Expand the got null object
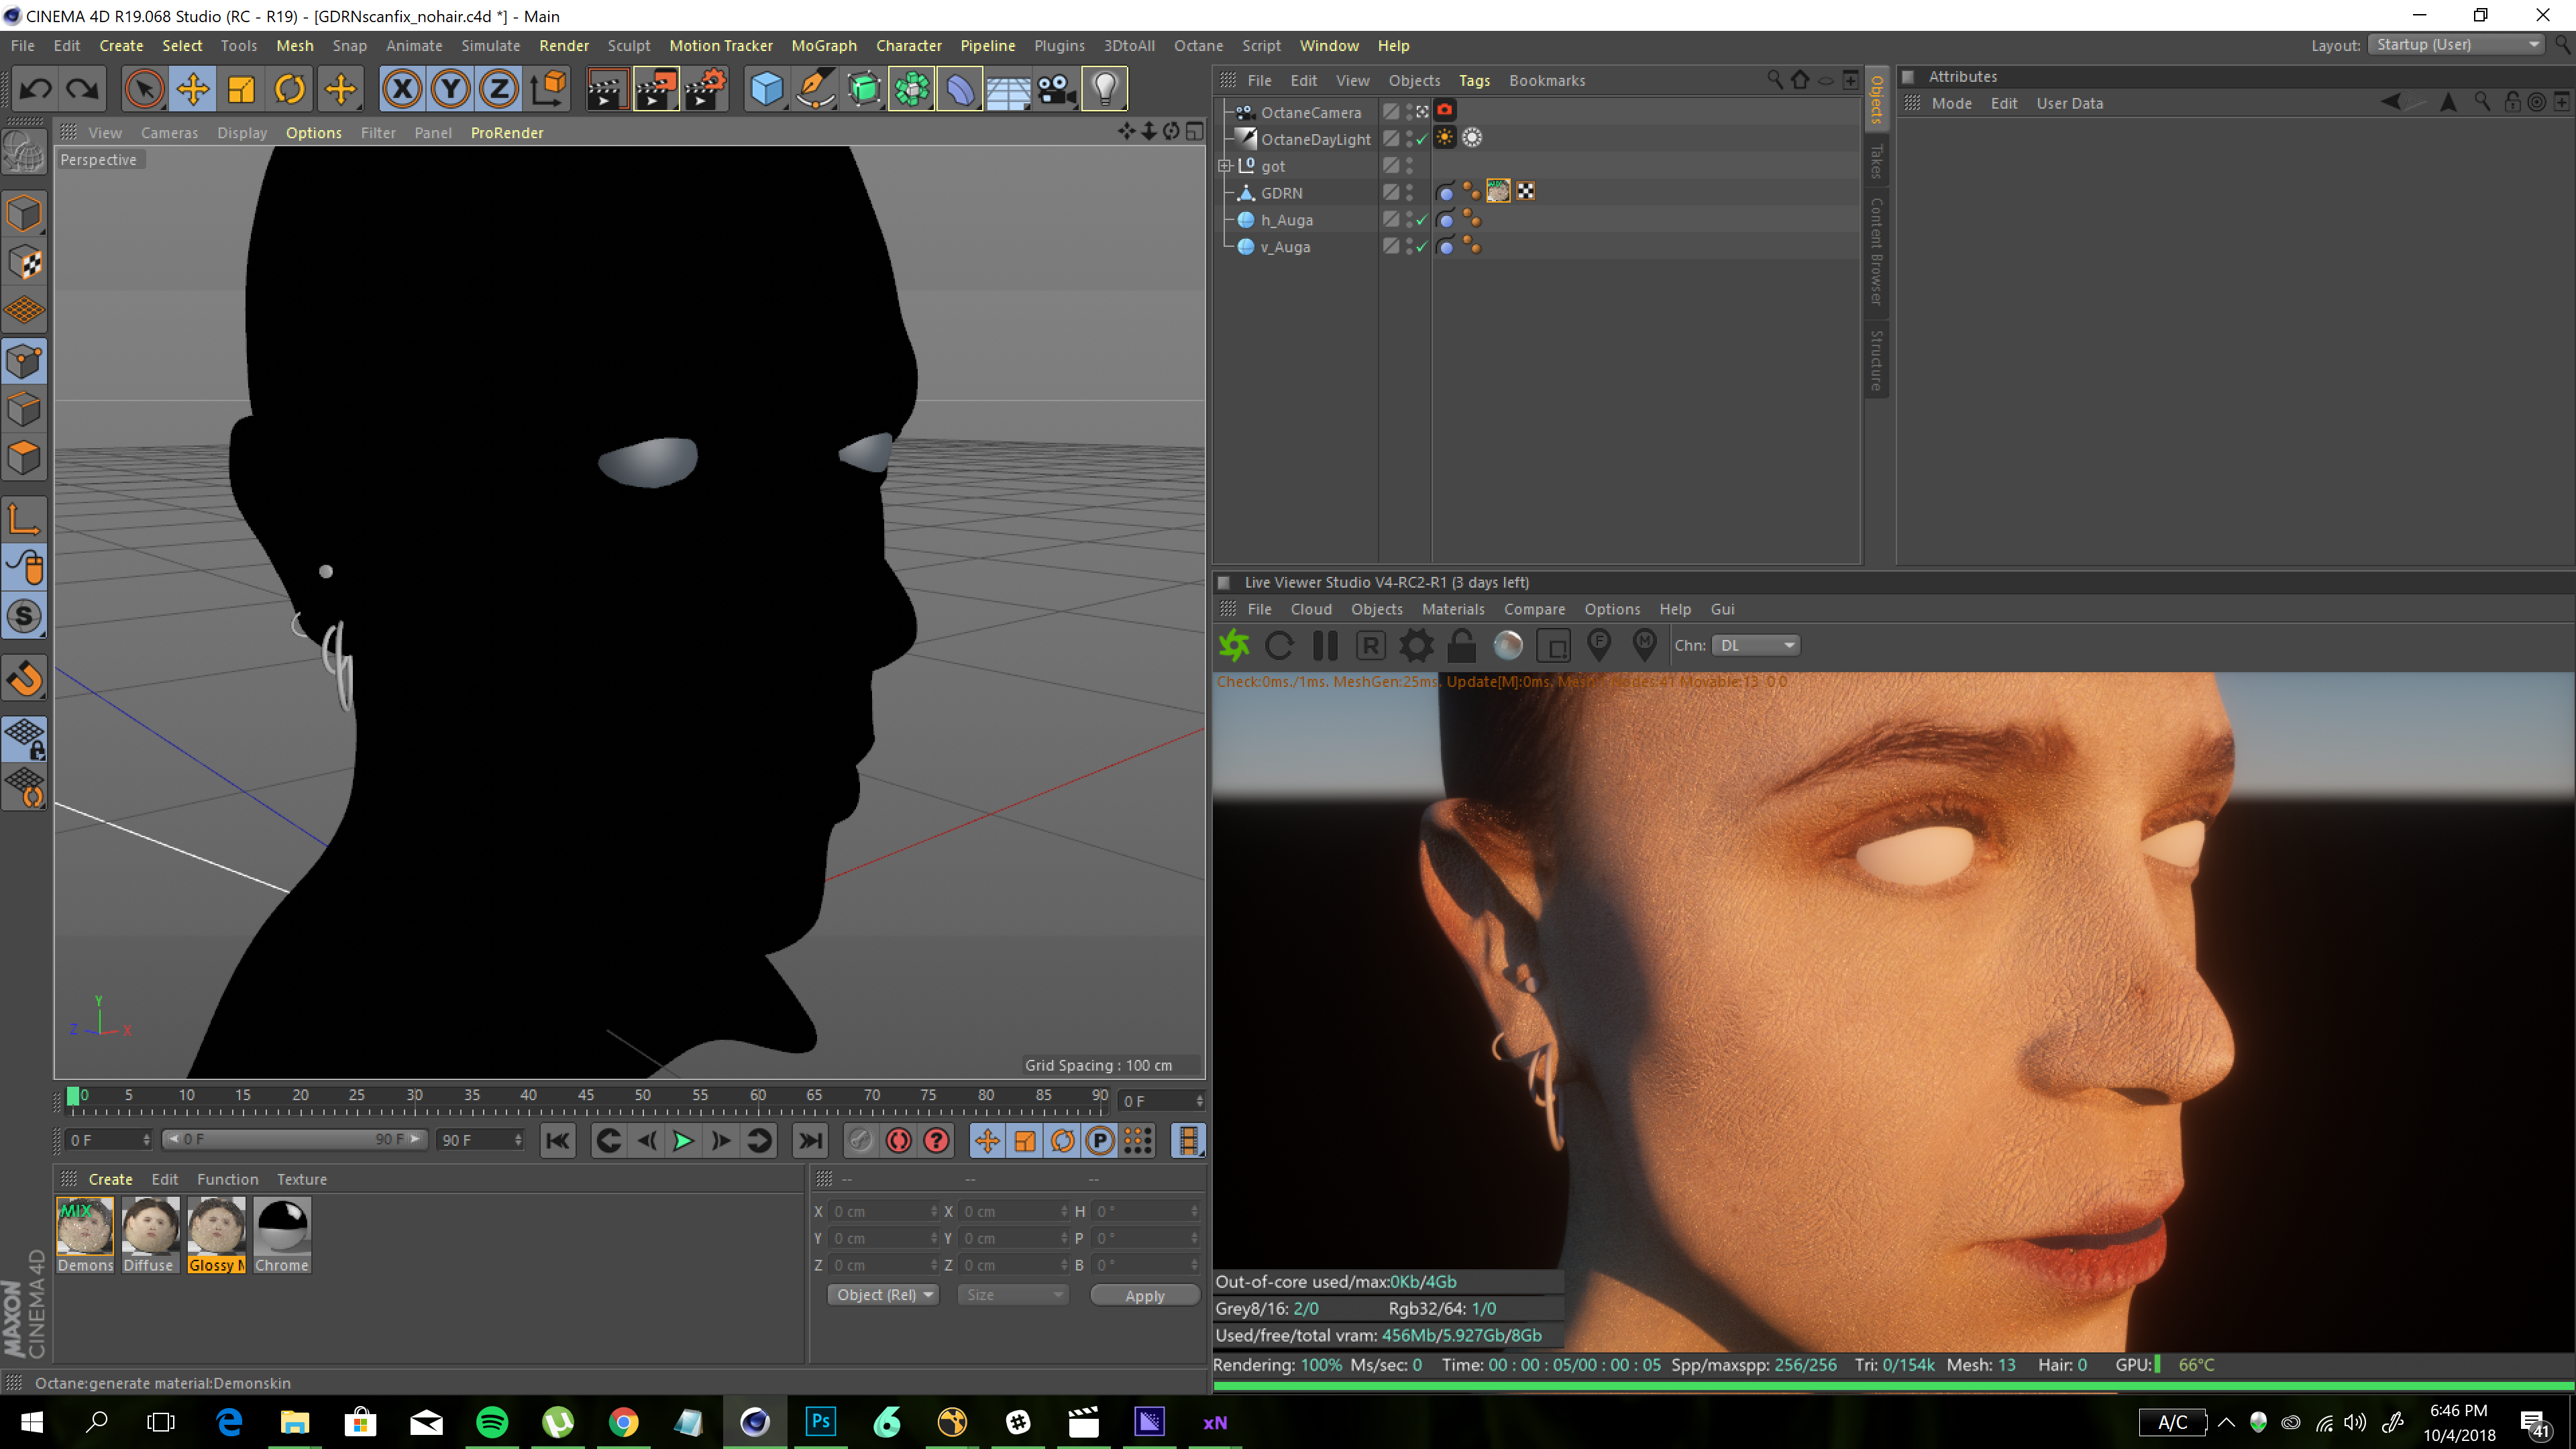 point(1224,166)
